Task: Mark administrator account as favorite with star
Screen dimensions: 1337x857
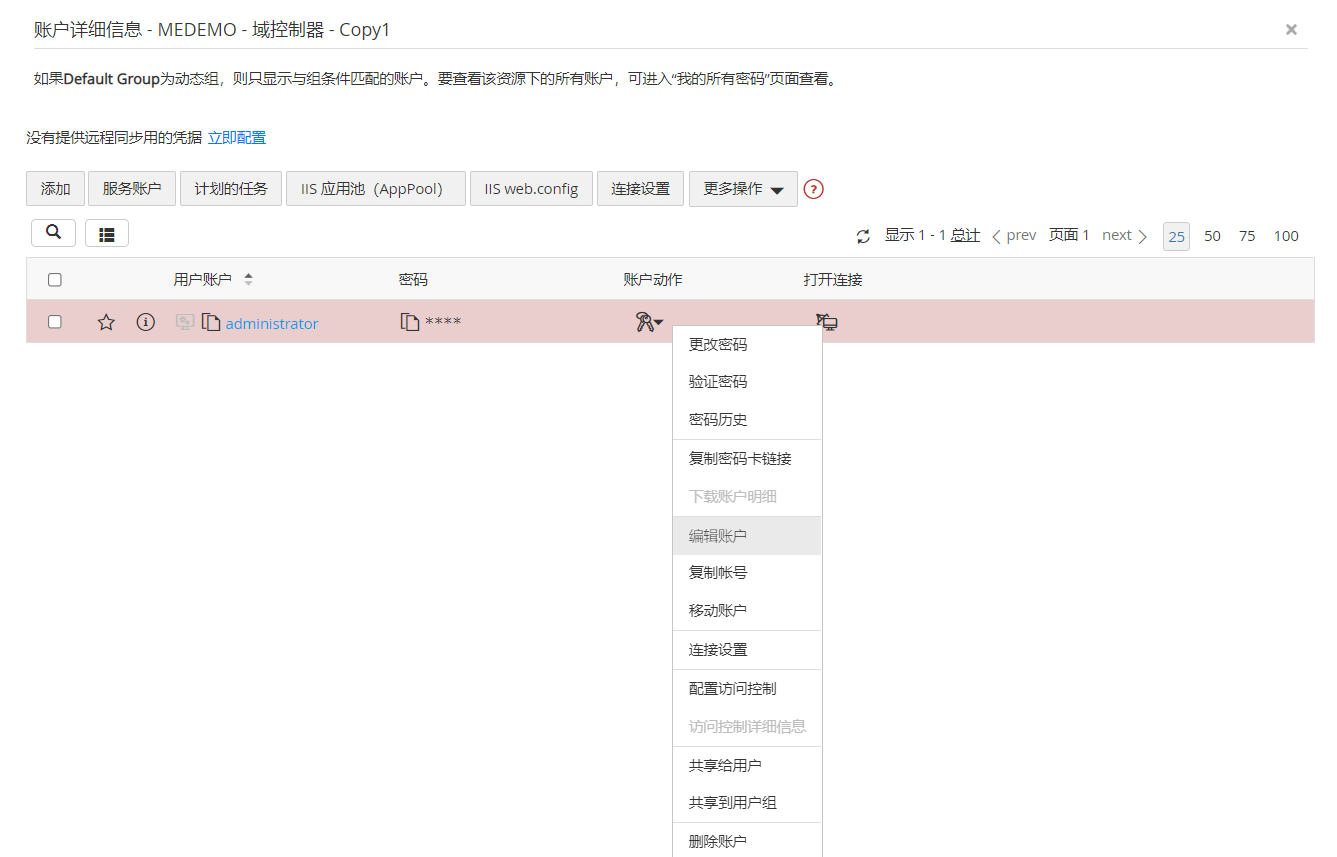Action: pos(106,322)
